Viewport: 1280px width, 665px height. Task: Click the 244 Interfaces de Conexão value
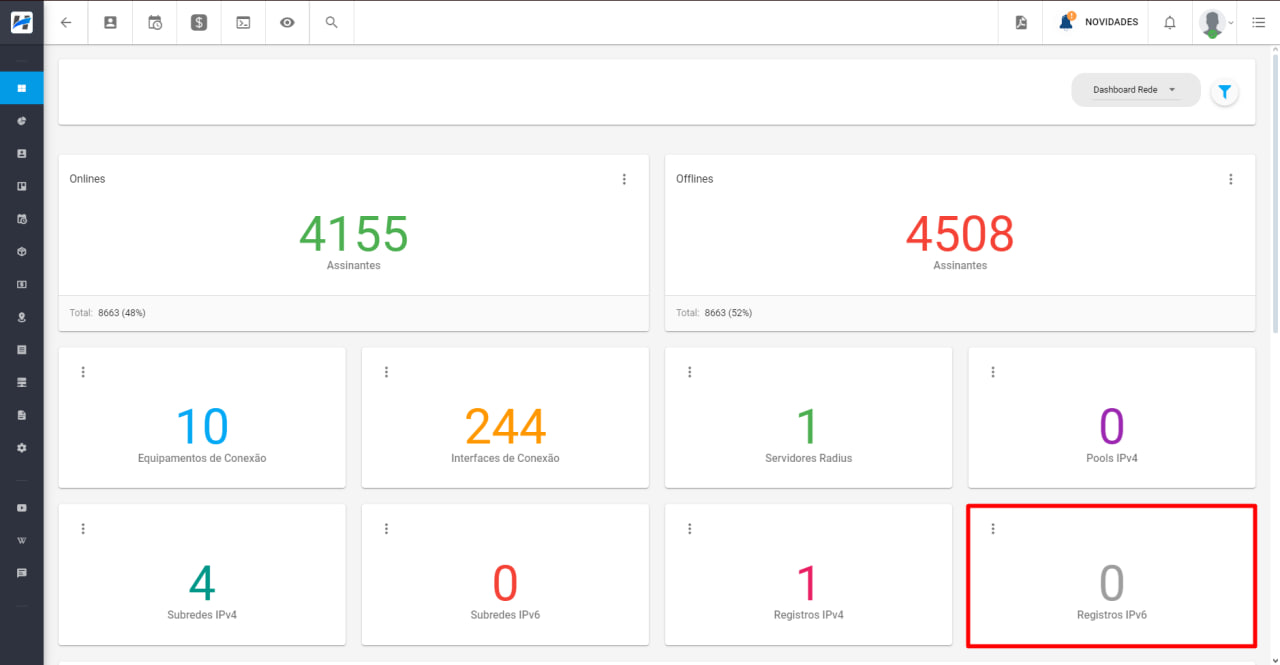505,427
